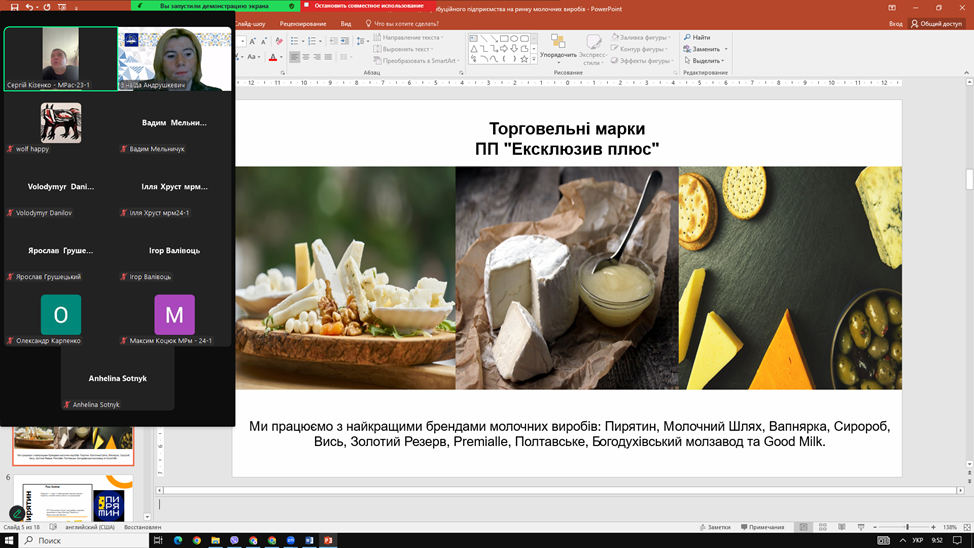Open the Направление текста dropdown

click(x=409, y=37)
